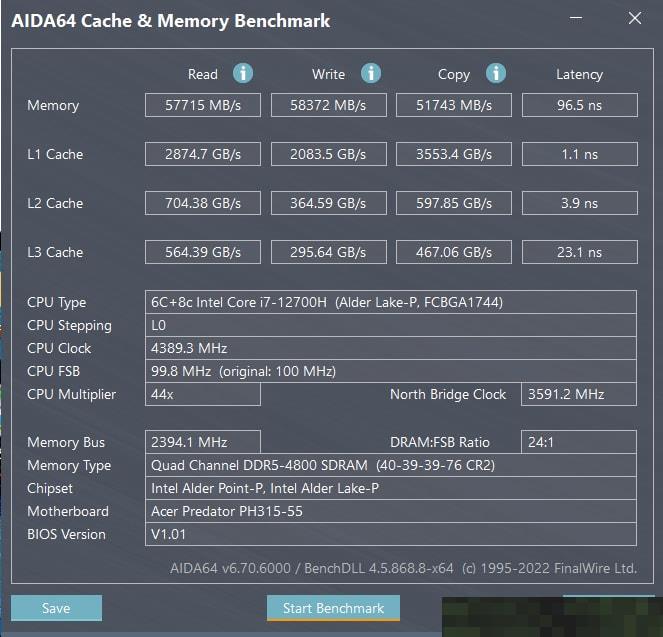
Task: Click the L3 Cache row label
Action: point(55,252)
